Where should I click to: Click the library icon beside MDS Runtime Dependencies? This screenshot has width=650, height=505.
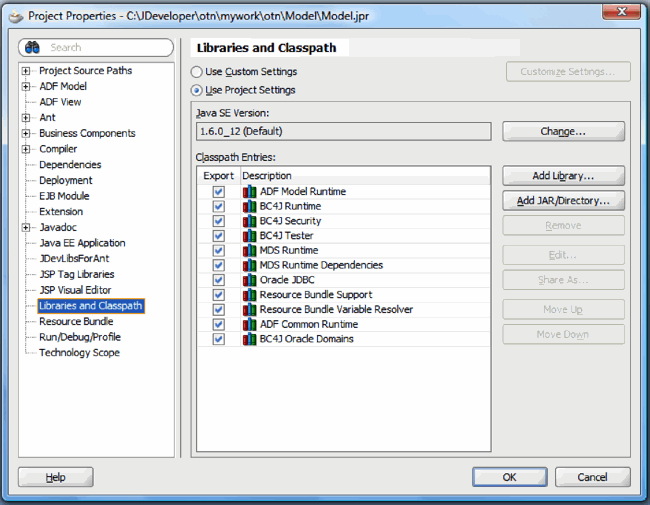[250, 265]
